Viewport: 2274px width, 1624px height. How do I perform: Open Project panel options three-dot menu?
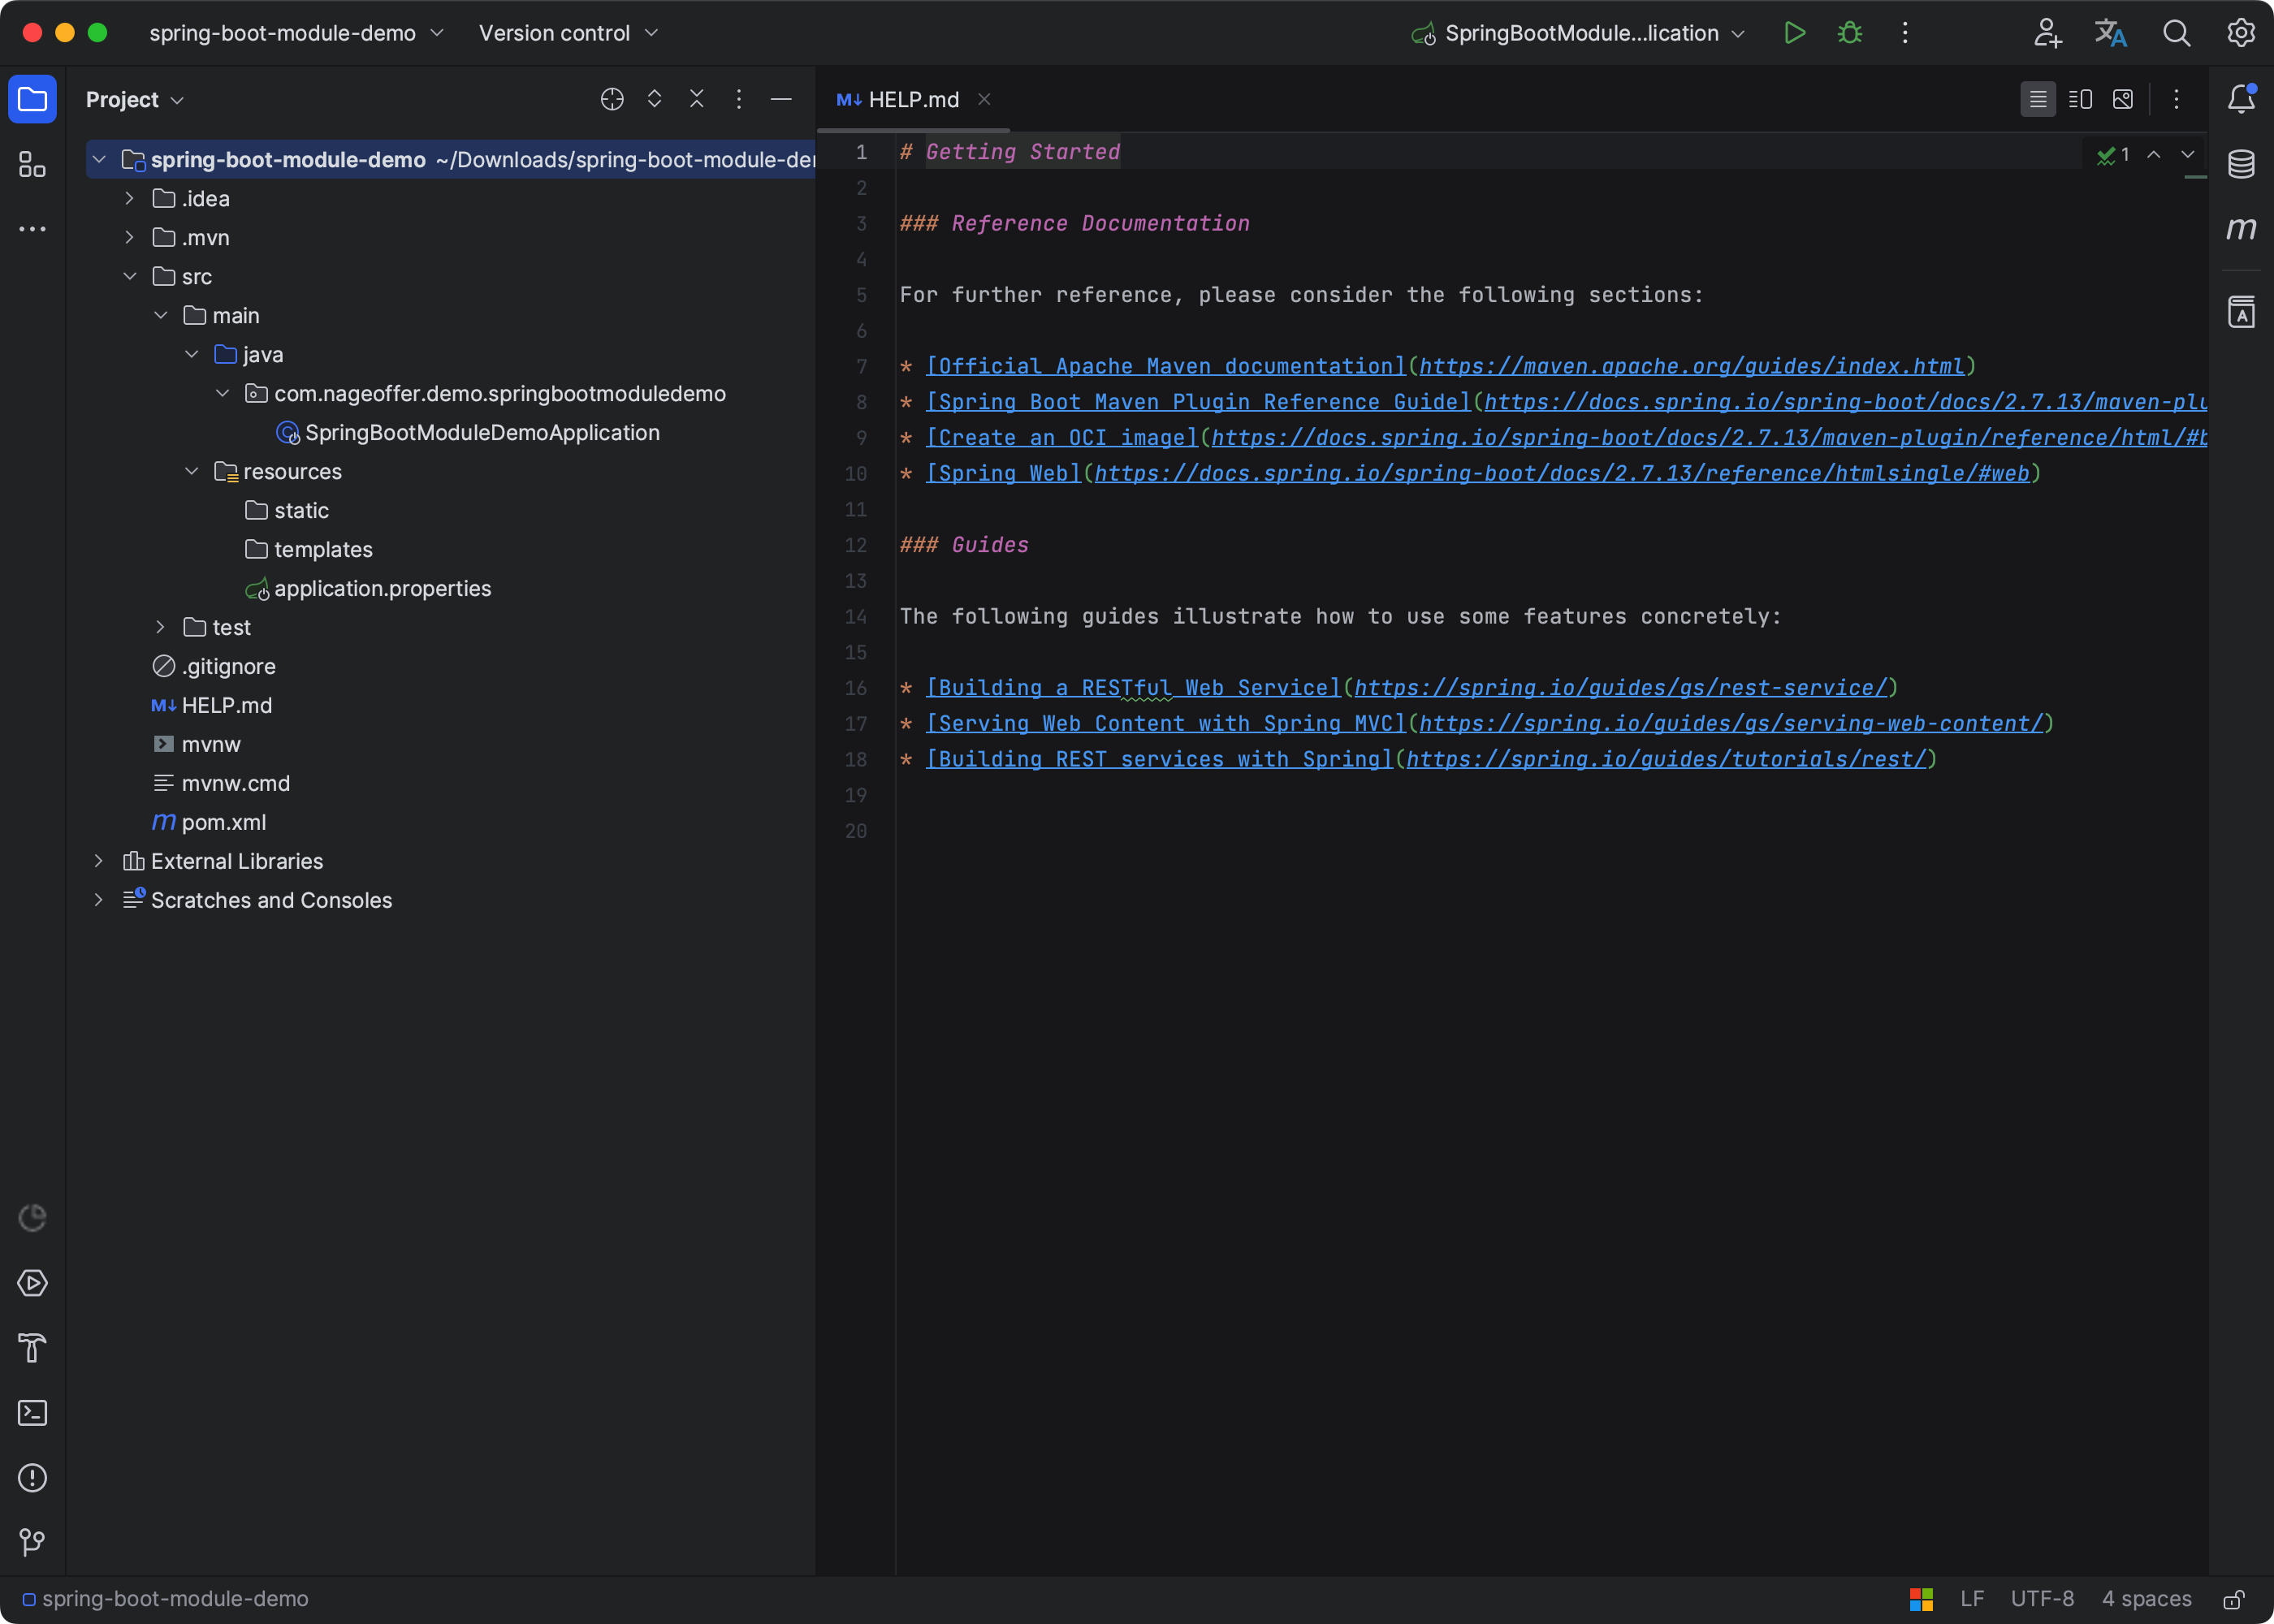pyautogui.click(x=739, y=99)
